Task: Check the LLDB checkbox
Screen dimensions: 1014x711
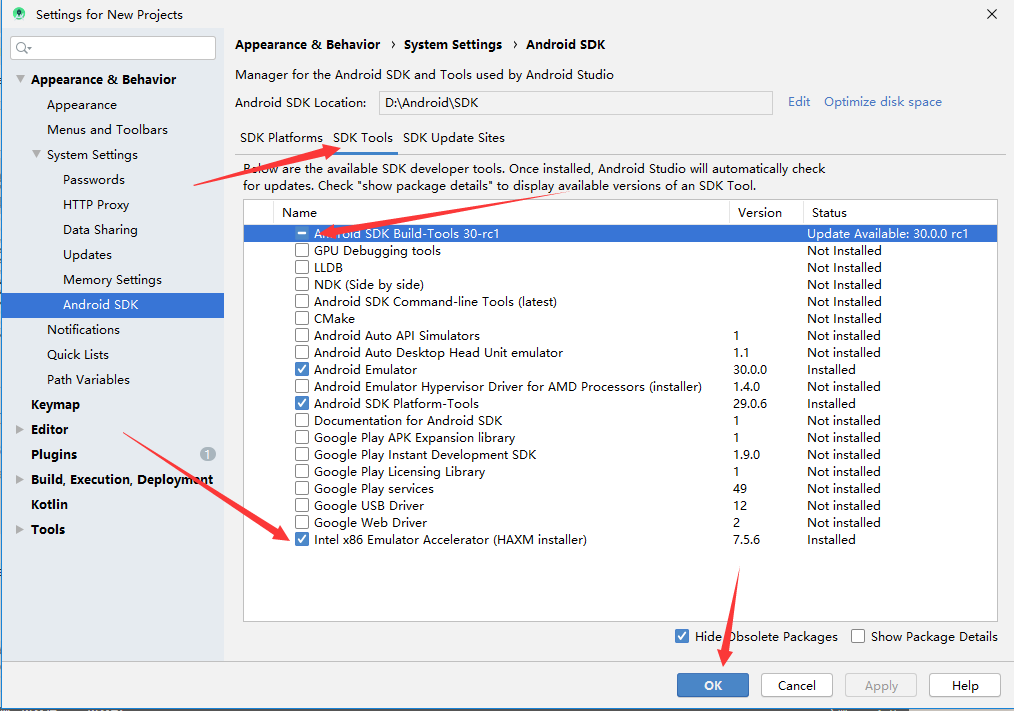Action: (x=302, y=267)
